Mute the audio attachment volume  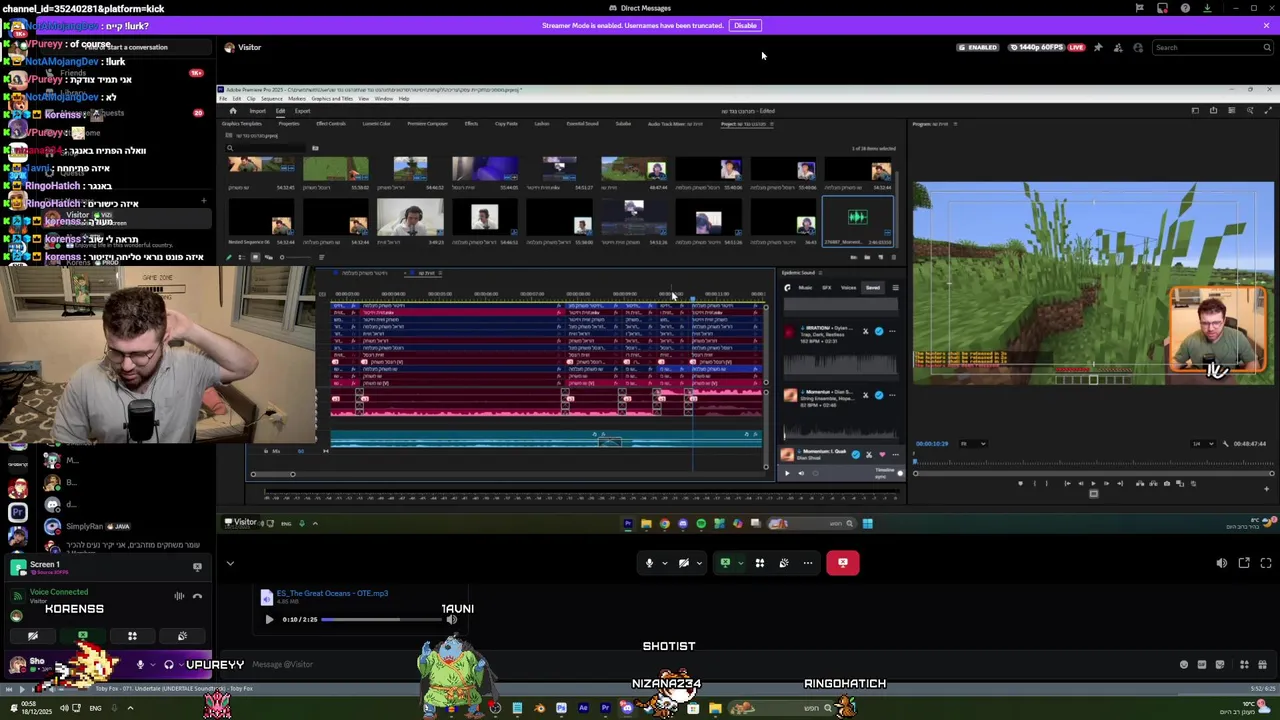(452, 620)
